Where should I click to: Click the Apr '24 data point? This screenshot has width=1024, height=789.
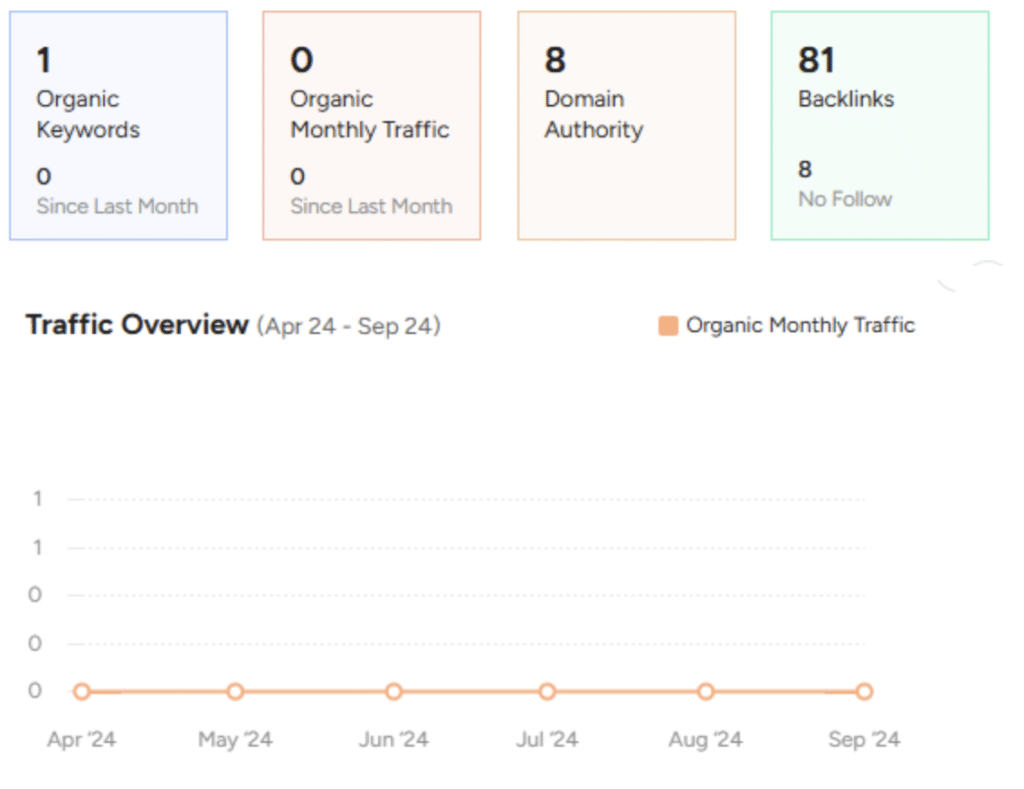click(x=82, y=691)
